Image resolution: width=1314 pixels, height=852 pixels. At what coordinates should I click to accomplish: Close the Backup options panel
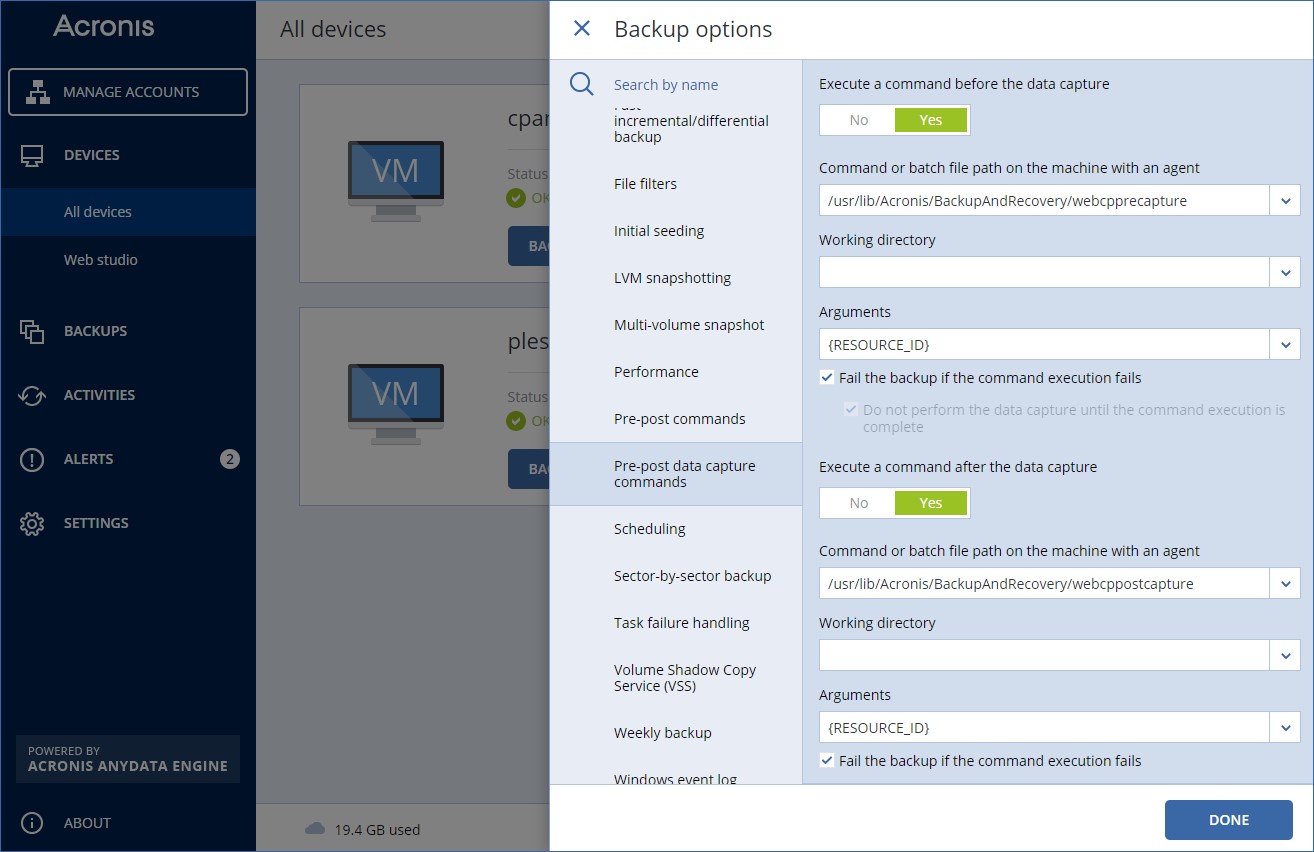coord(582,28)
